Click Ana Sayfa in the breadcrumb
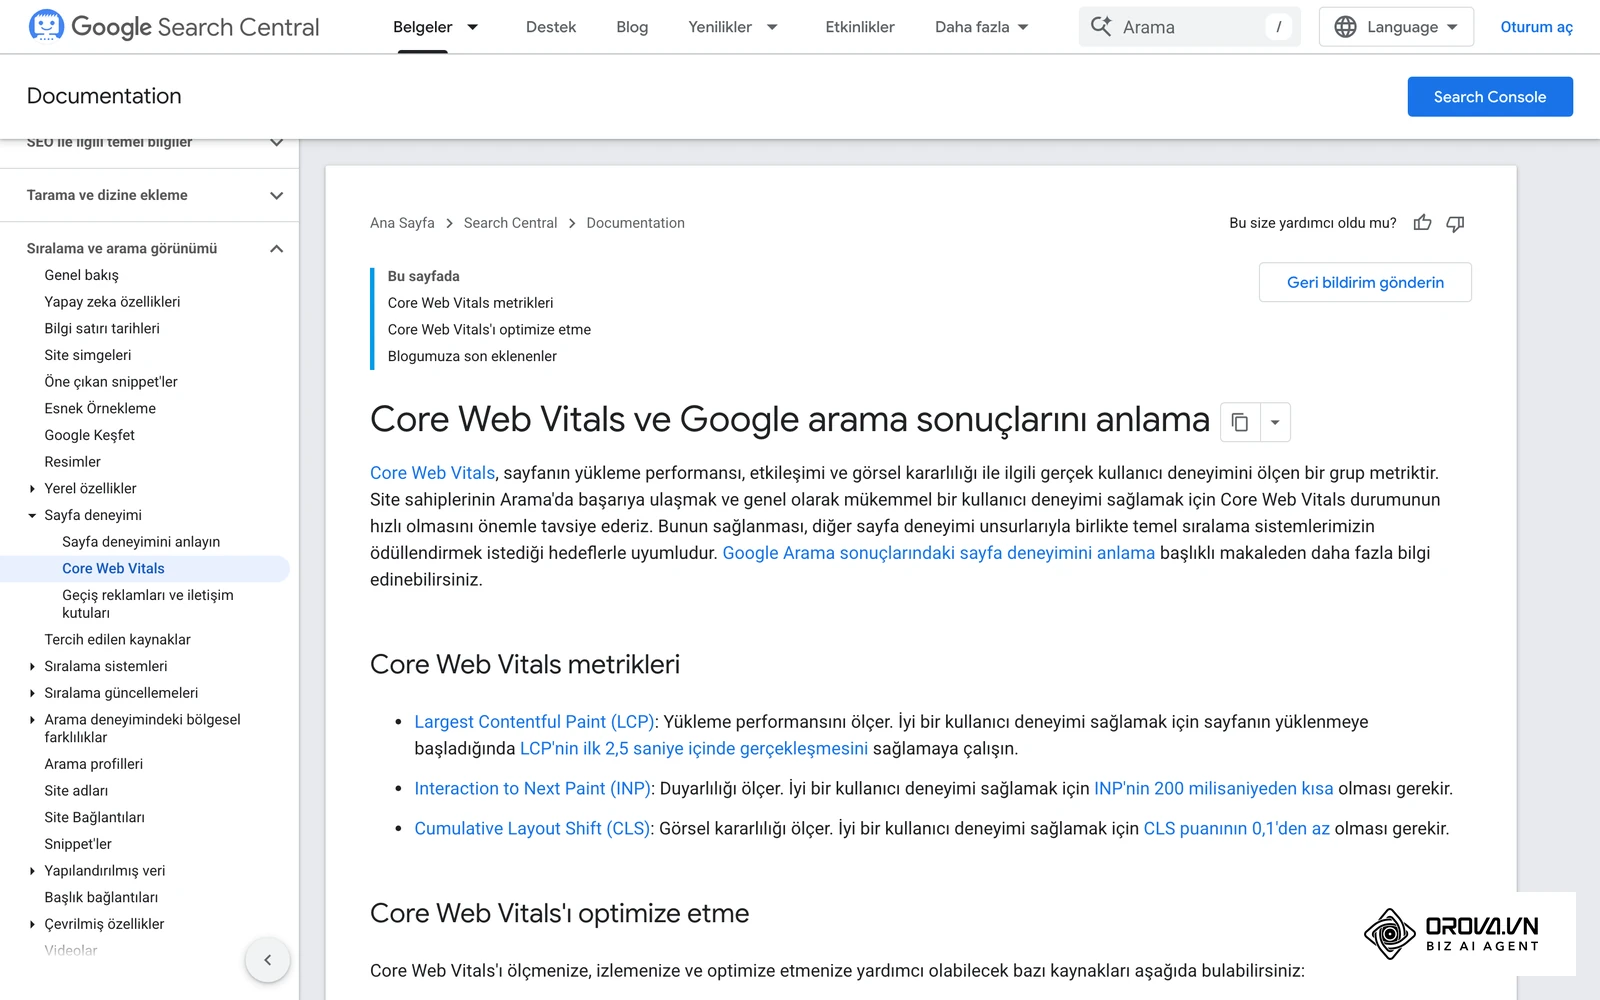The height and width of the screenshot is (1000, 1600). [x=402, y=223]
